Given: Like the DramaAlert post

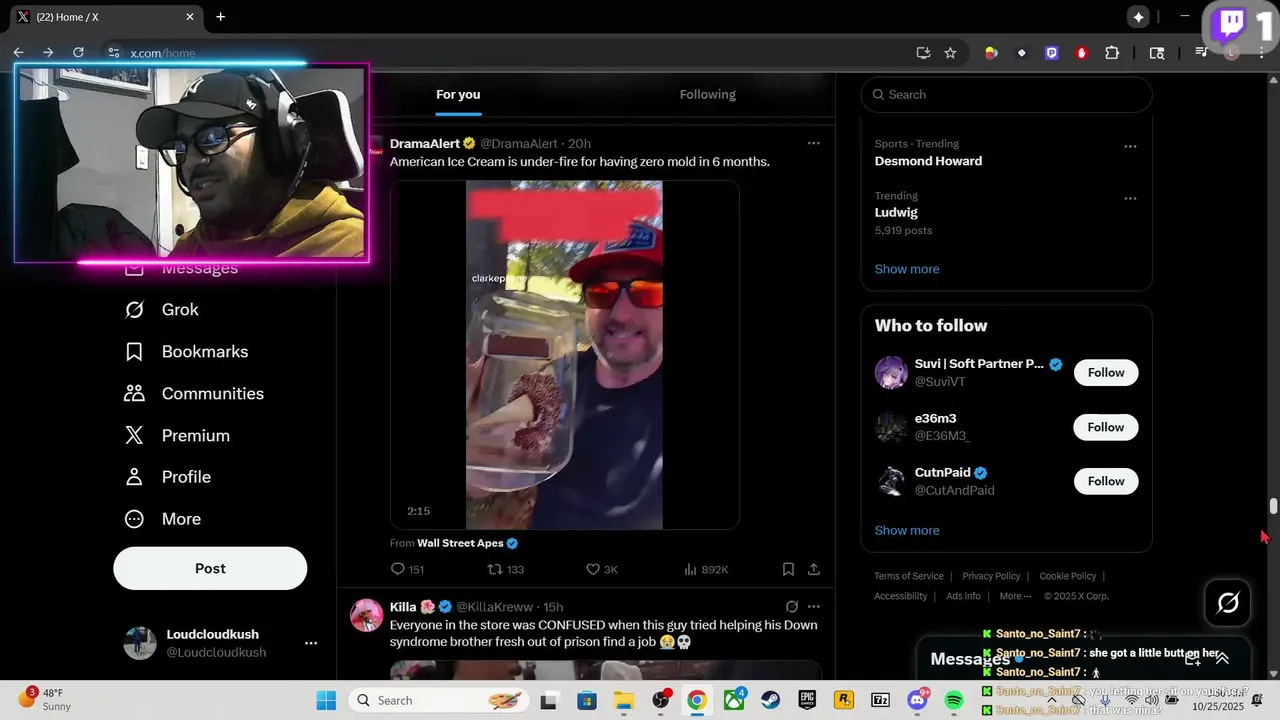Looking at the screenshot, I should click(x=602, y=569).
